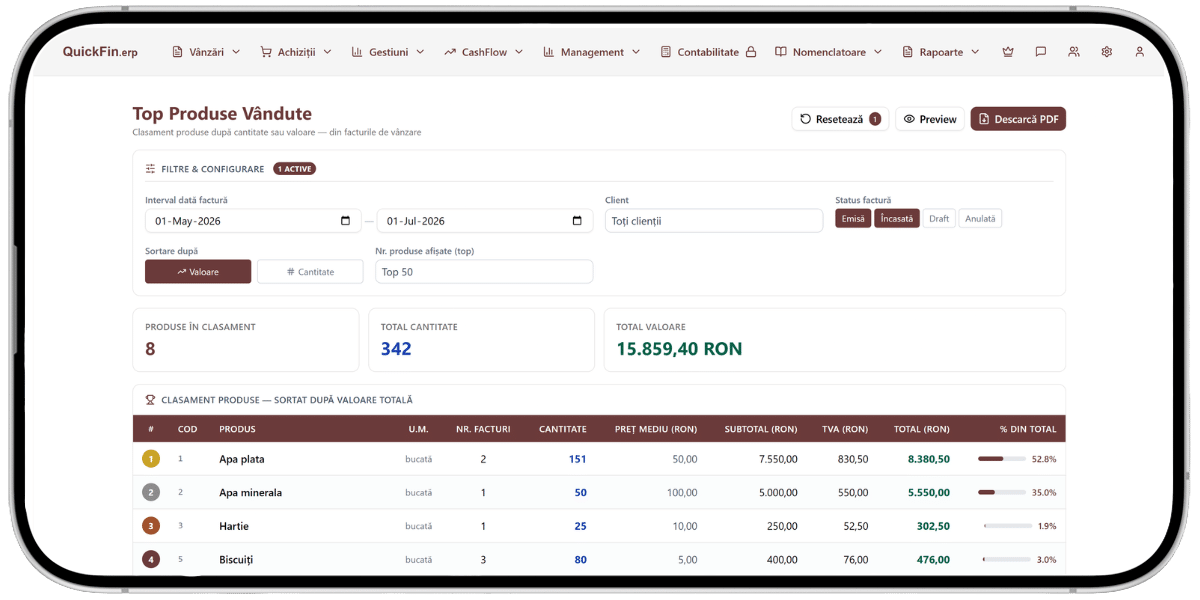The image size is (1200, 600).
Task: Select sorting by Cantitate
Action: [310, 271]
